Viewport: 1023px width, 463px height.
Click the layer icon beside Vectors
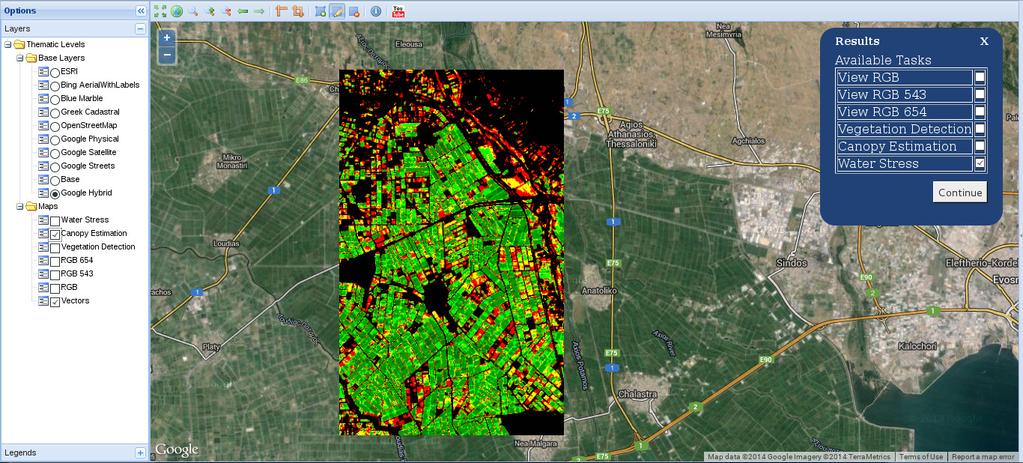pos(44,301)
